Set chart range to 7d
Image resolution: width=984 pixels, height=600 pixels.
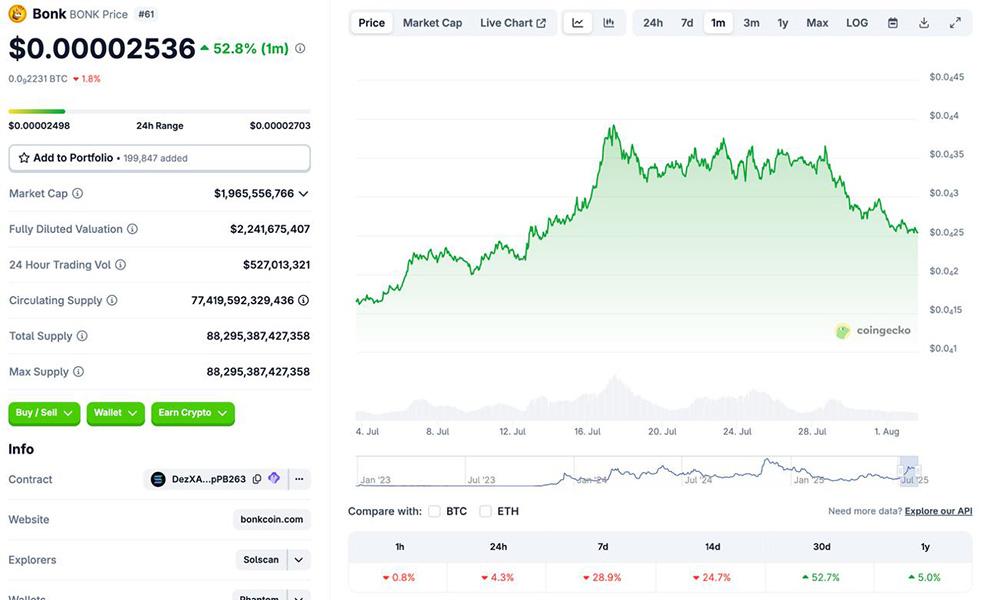[x=687, y=23]
